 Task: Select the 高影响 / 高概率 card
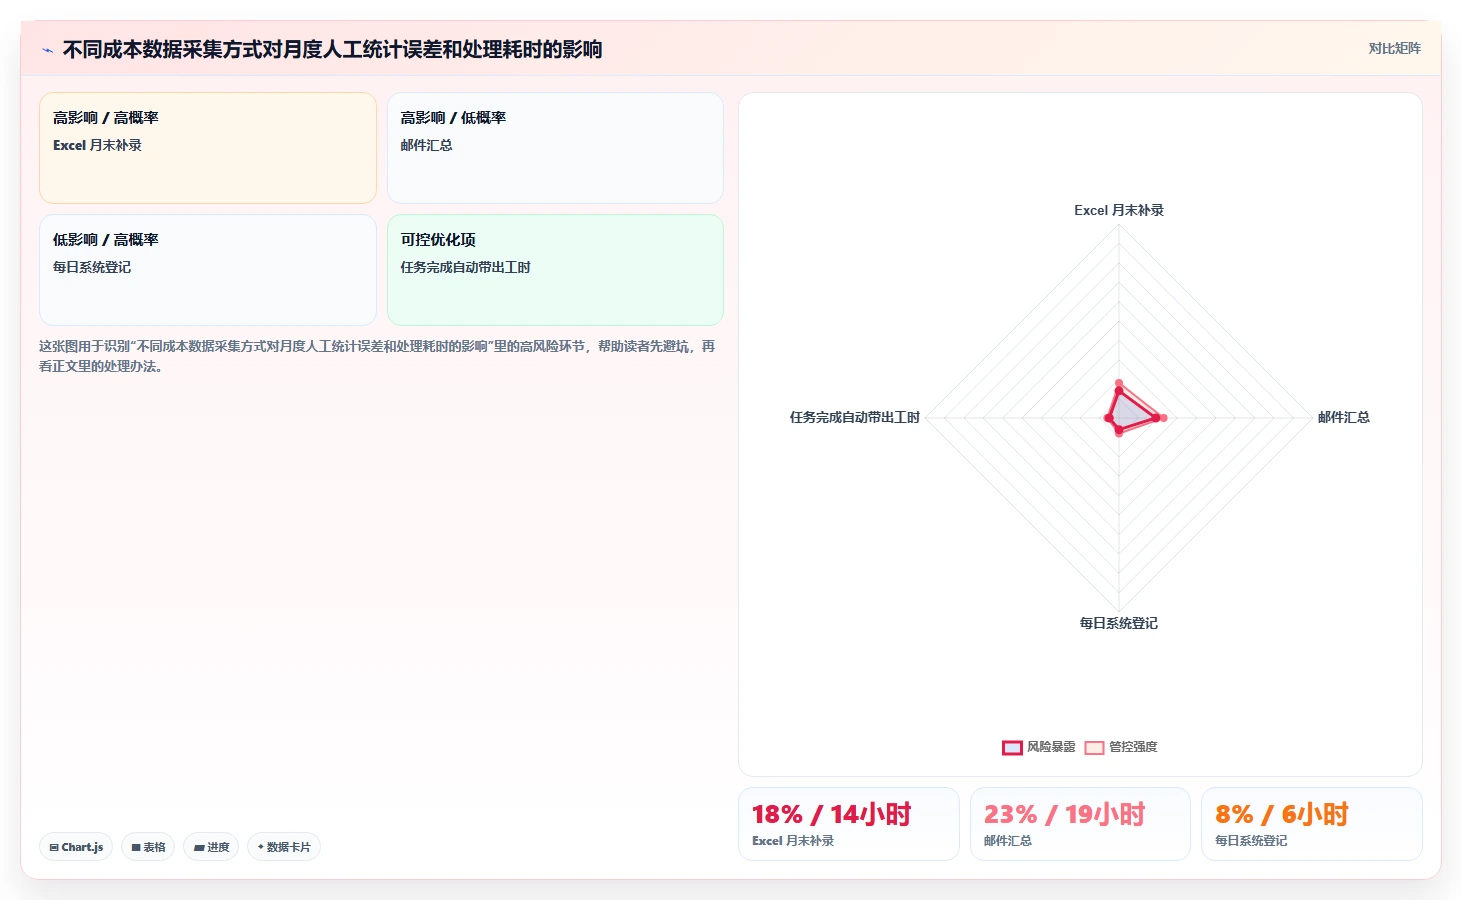pyautogui.click(x=208, y=148)
